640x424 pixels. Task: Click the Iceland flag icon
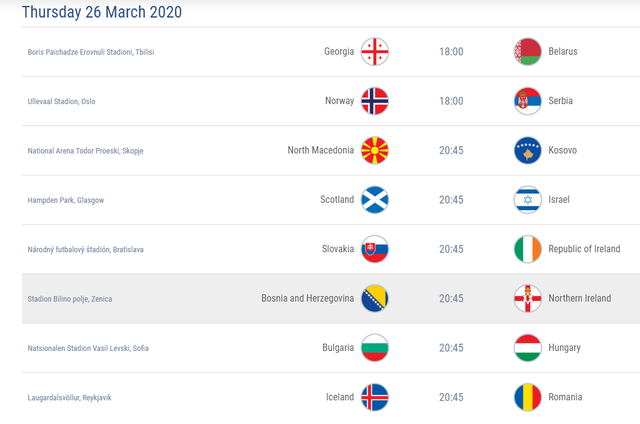tap(375, 397)
